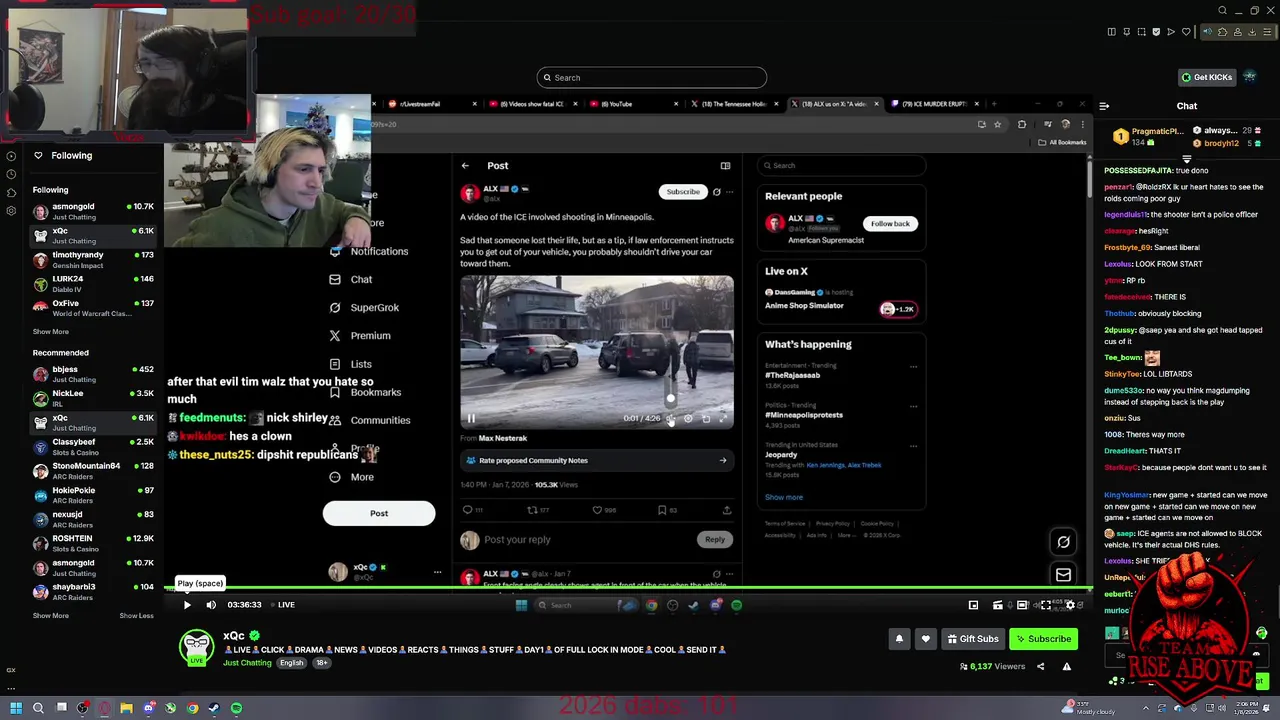1280x720 pixels.
Task: Collapse chat panel with arrow icon
Action: click(1104, 106)
